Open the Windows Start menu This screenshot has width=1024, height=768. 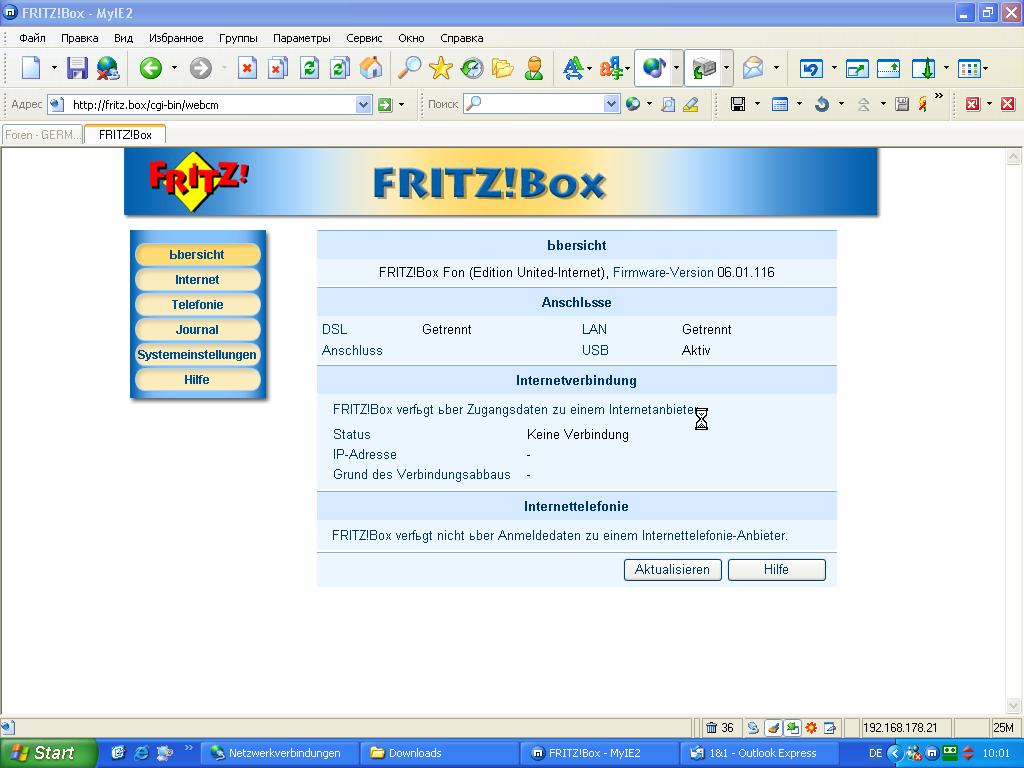click(47, 753)
